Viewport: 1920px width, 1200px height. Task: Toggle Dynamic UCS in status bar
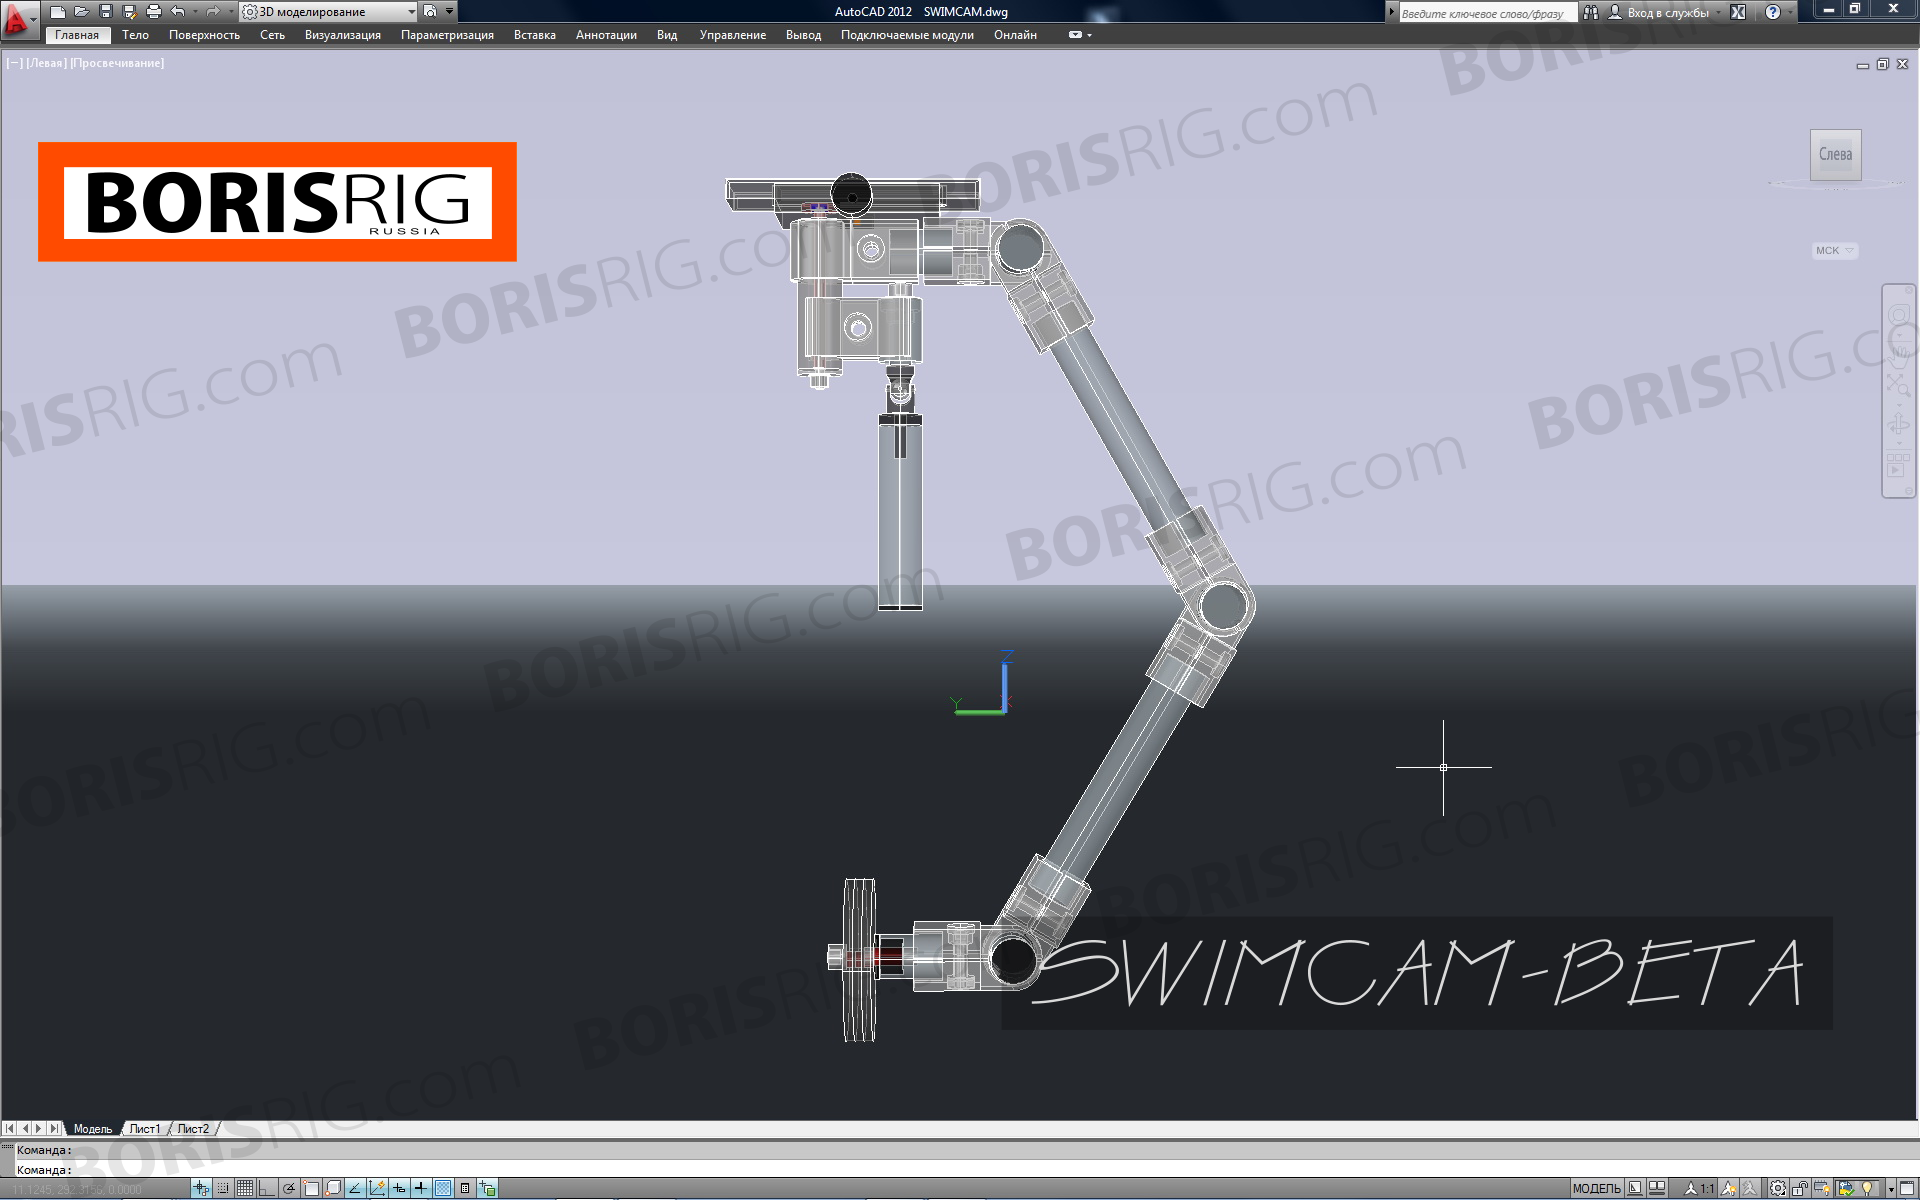(x=377, y=1189)
